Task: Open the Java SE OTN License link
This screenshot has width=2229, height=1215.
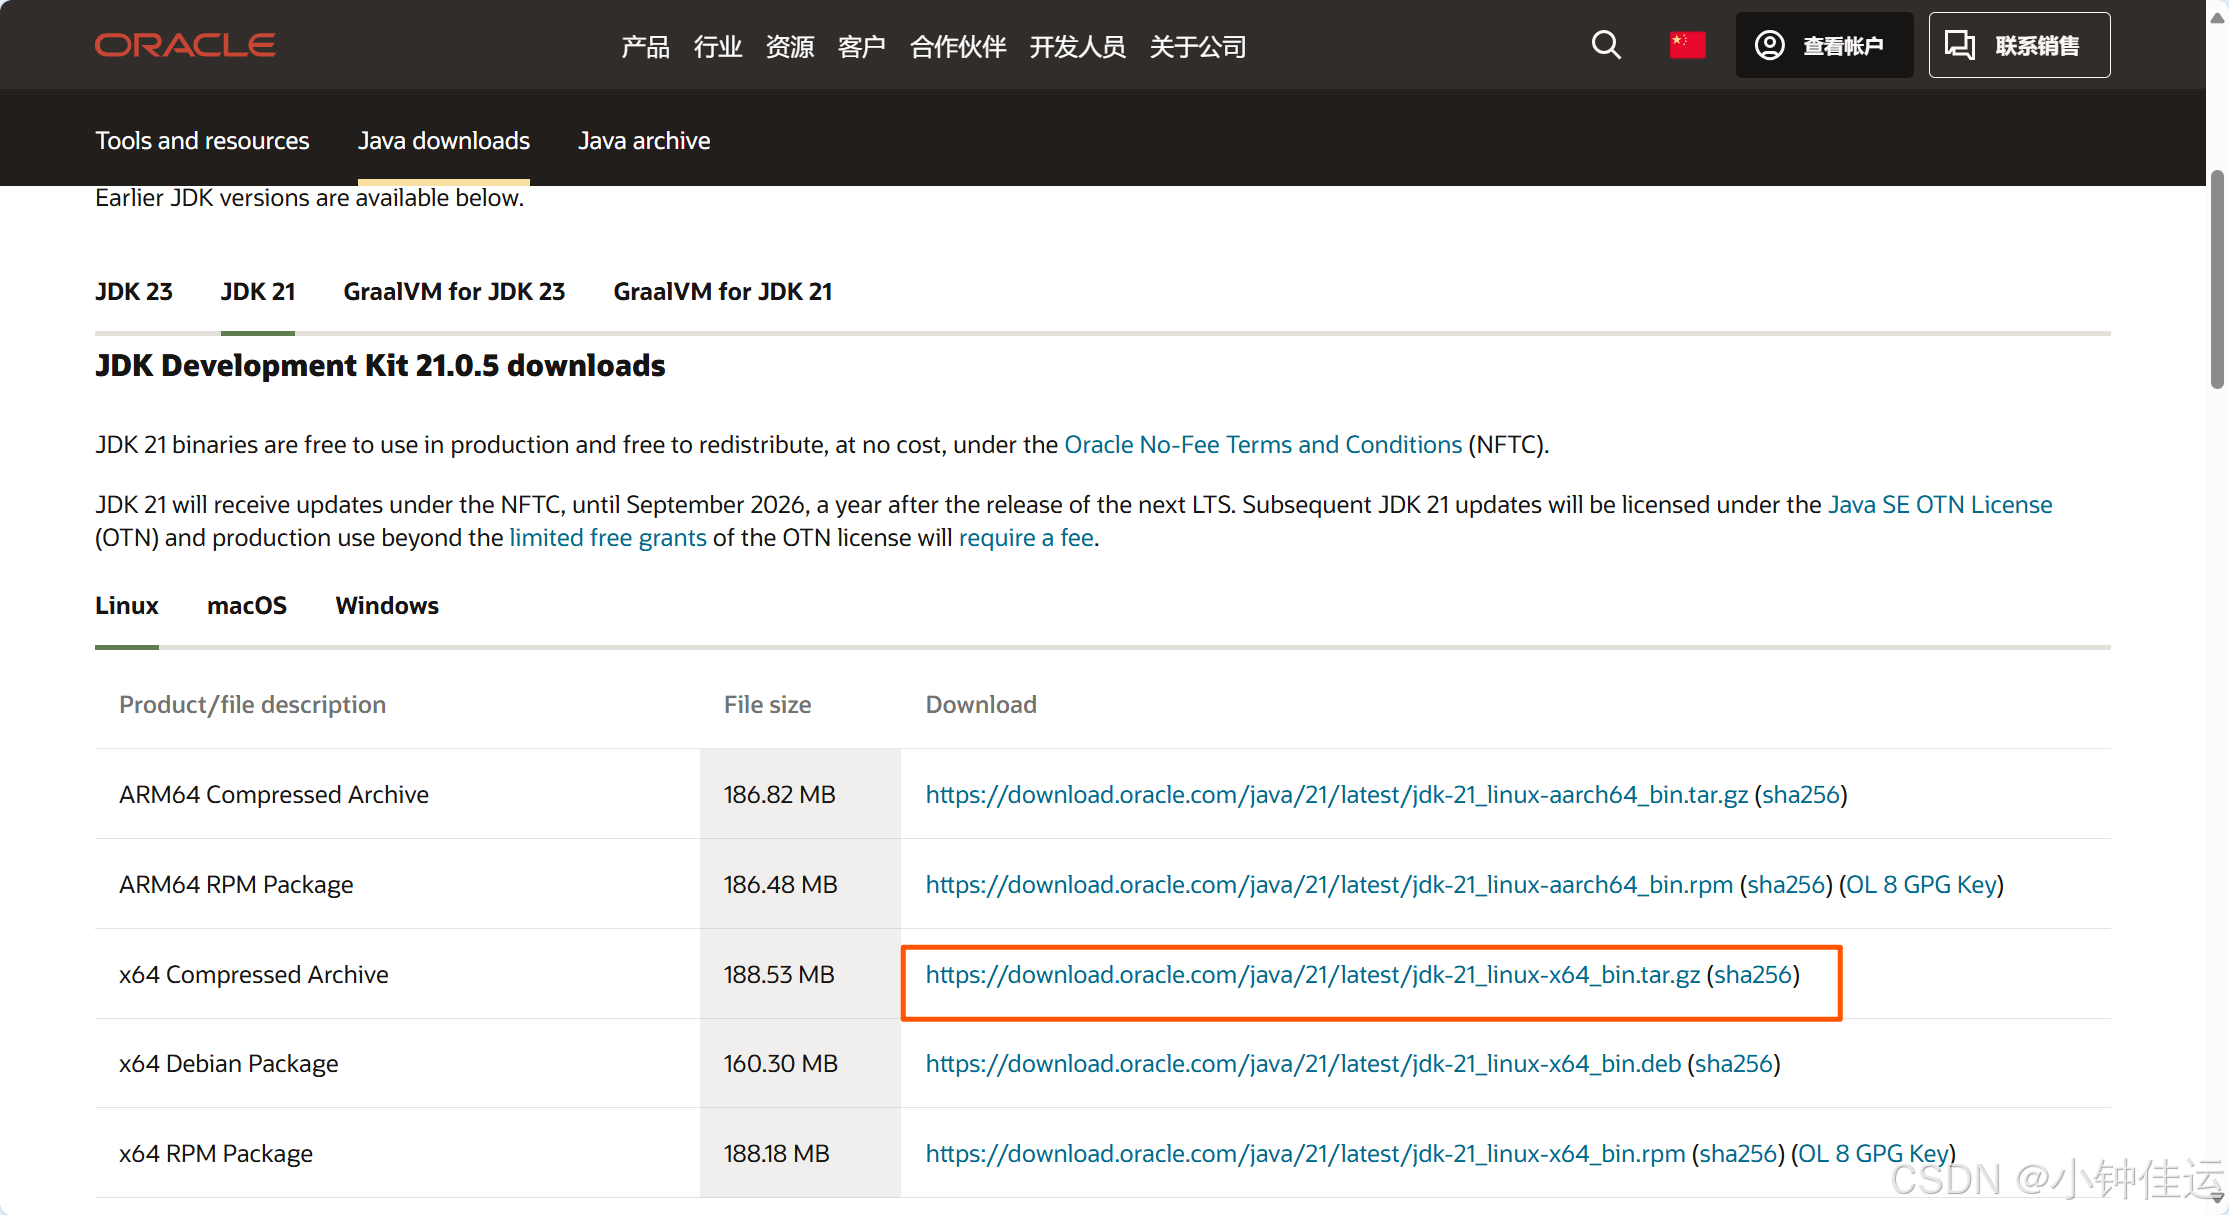Action: click(x=1940, y=504)
